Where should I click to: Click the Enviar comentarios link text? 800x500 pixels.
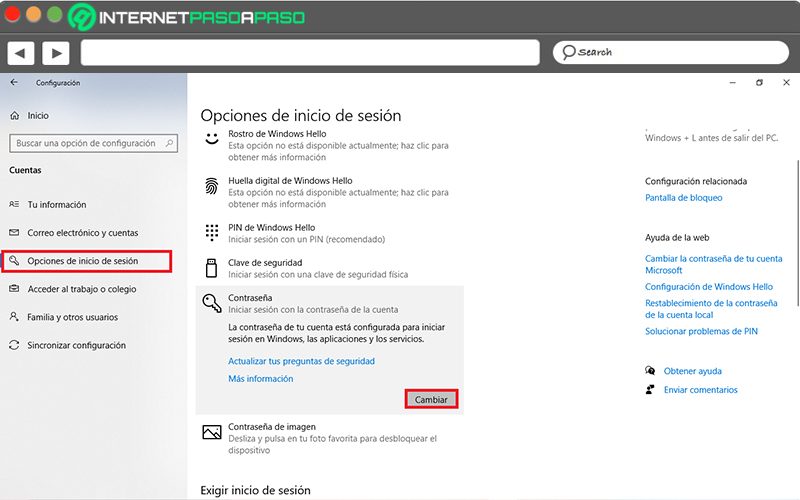click(701, 390)
